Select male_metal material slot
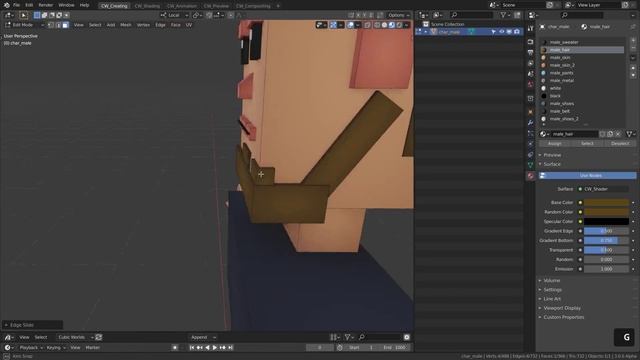This screenshot has width=640, height=360. pyautogui.click(x=582, y=80)
